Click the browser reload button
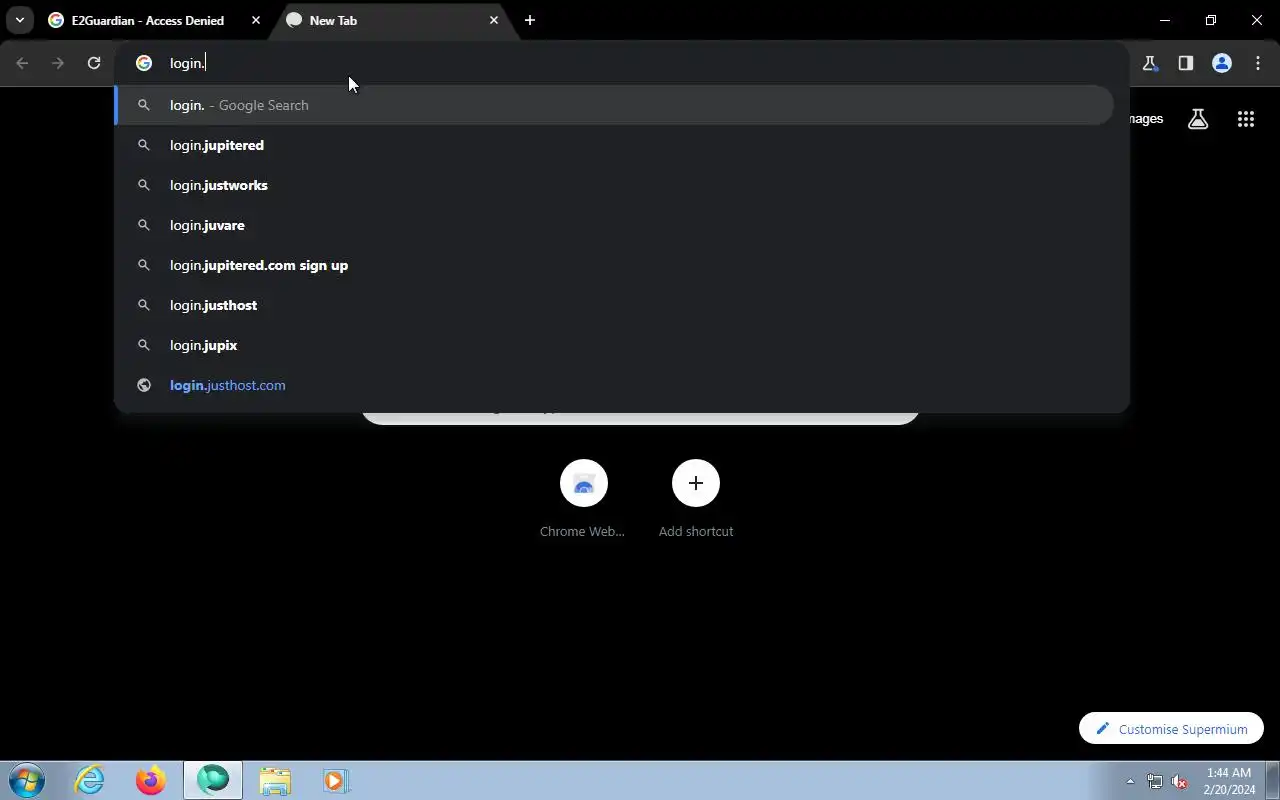This screenshot has width=1280, height=800. tap(94, 63)
